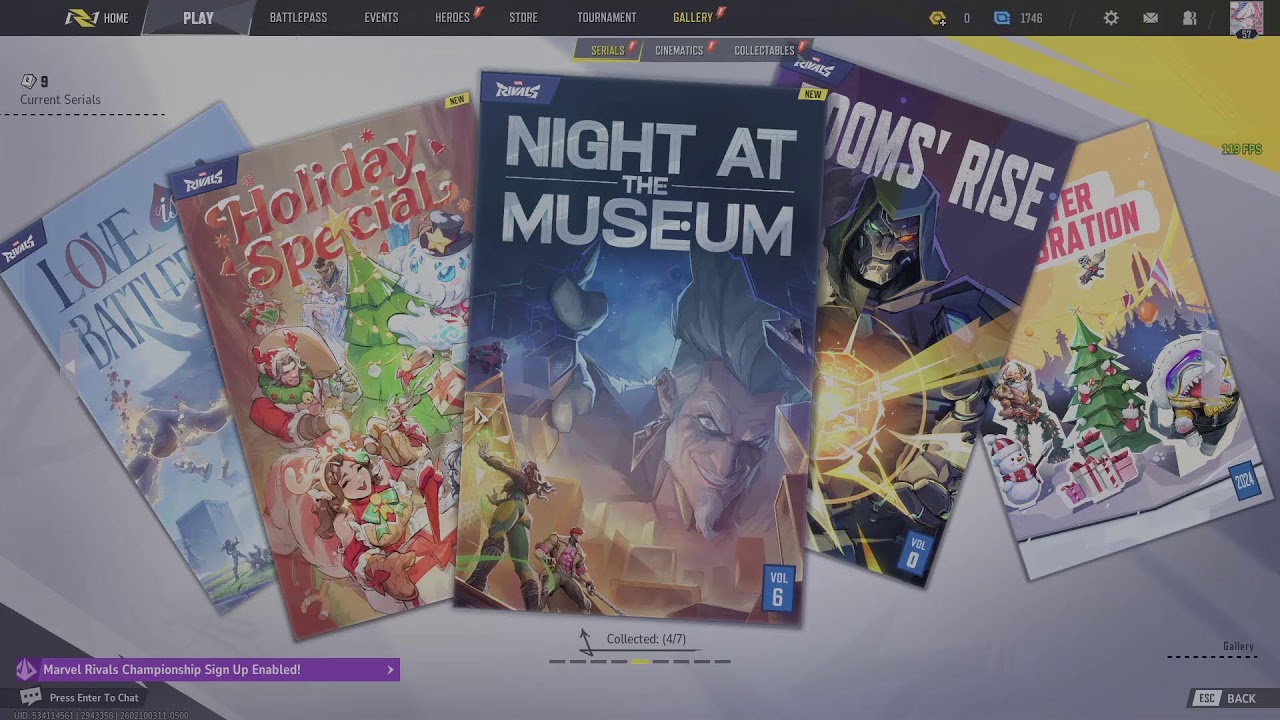Open the PLAY tab

[x=198, y=18]
